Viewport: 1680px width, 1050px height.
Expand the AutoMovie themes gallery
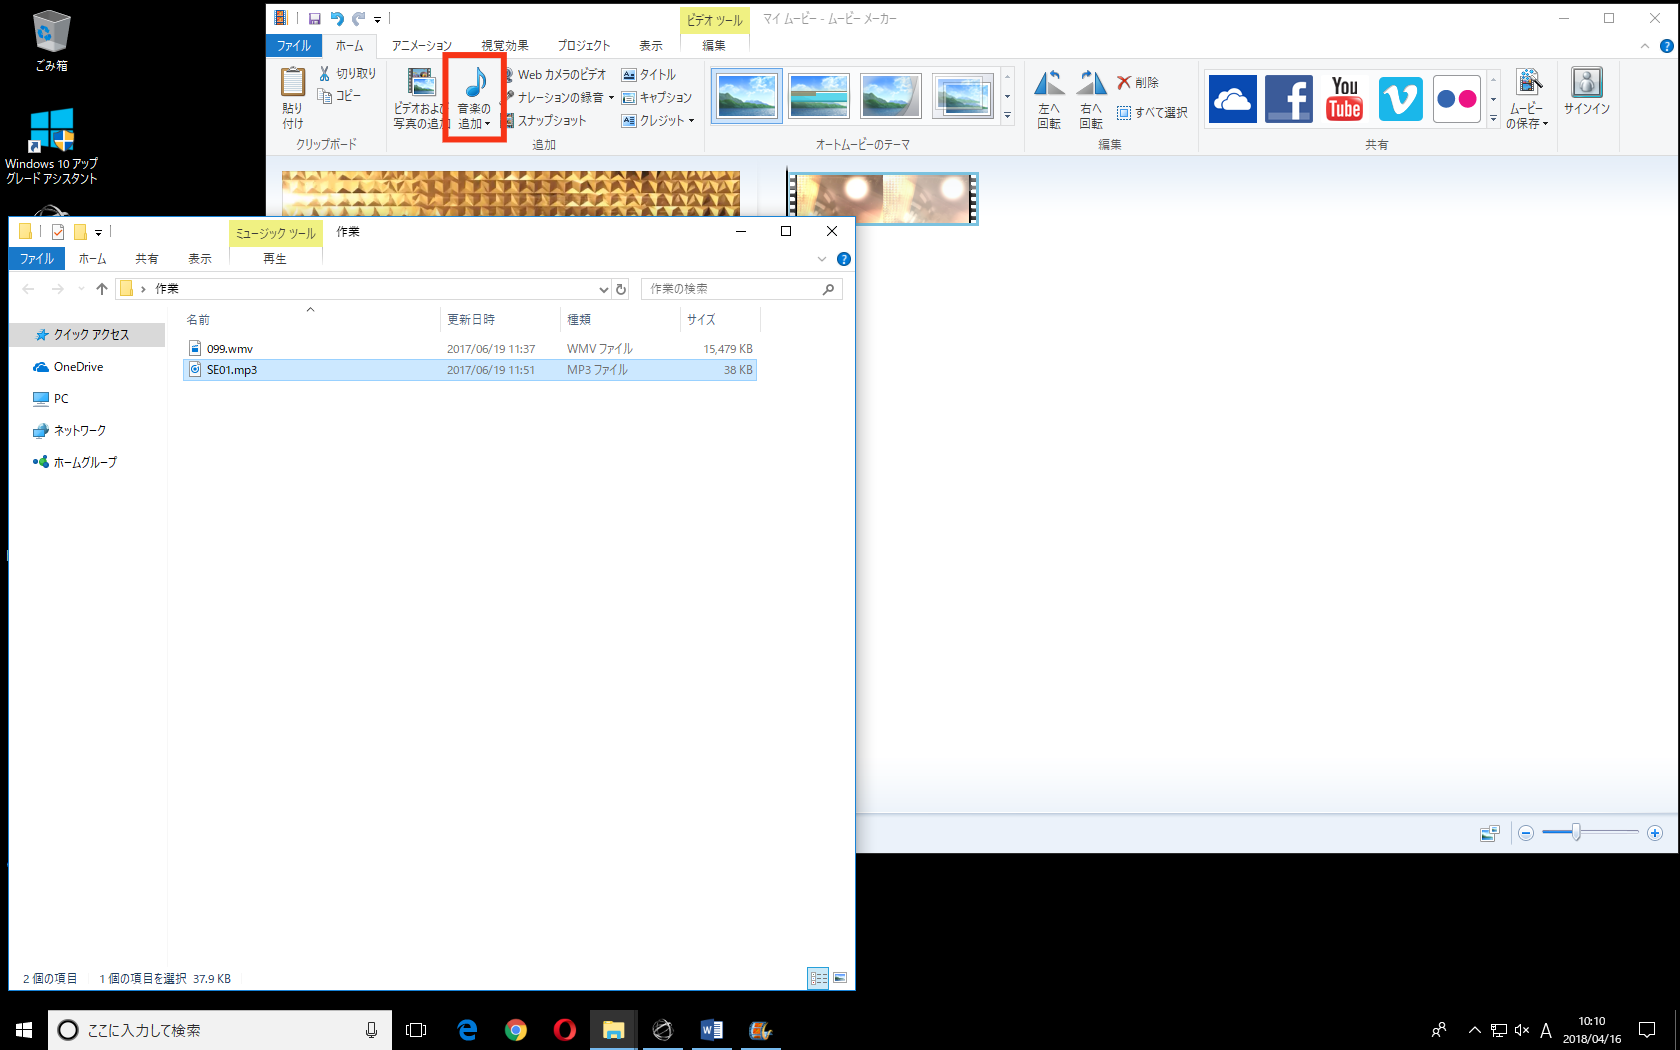[x=1007, y=117]
